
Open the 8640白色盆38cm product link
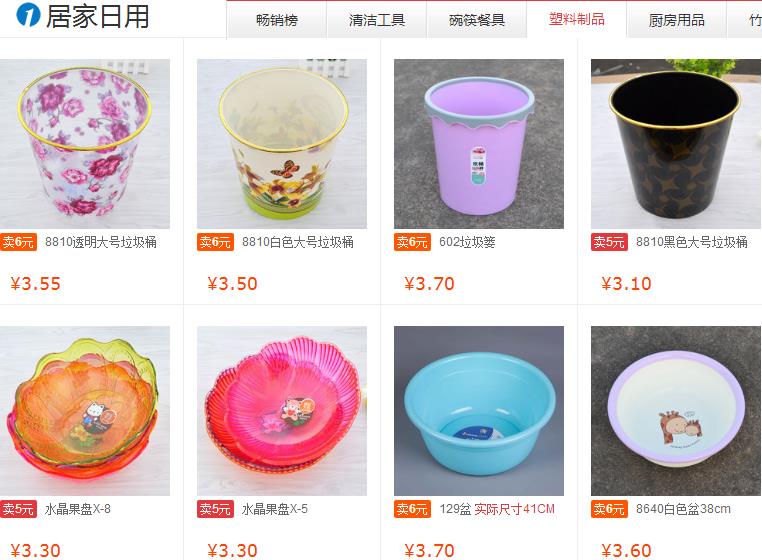[x=683, y=509]
